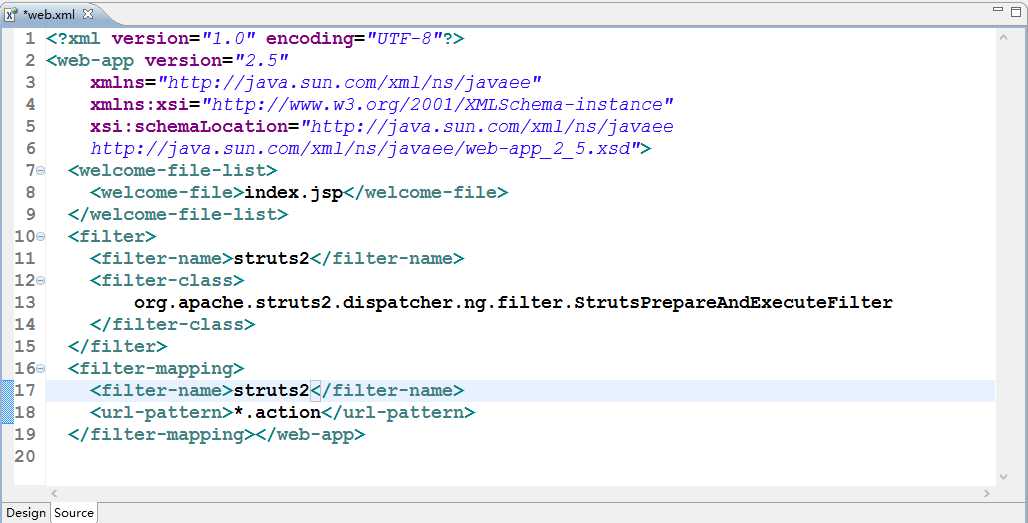Collapse the filter-class element fold
Viewport: 1028px width, 523px height.
(x=41, y=281)
